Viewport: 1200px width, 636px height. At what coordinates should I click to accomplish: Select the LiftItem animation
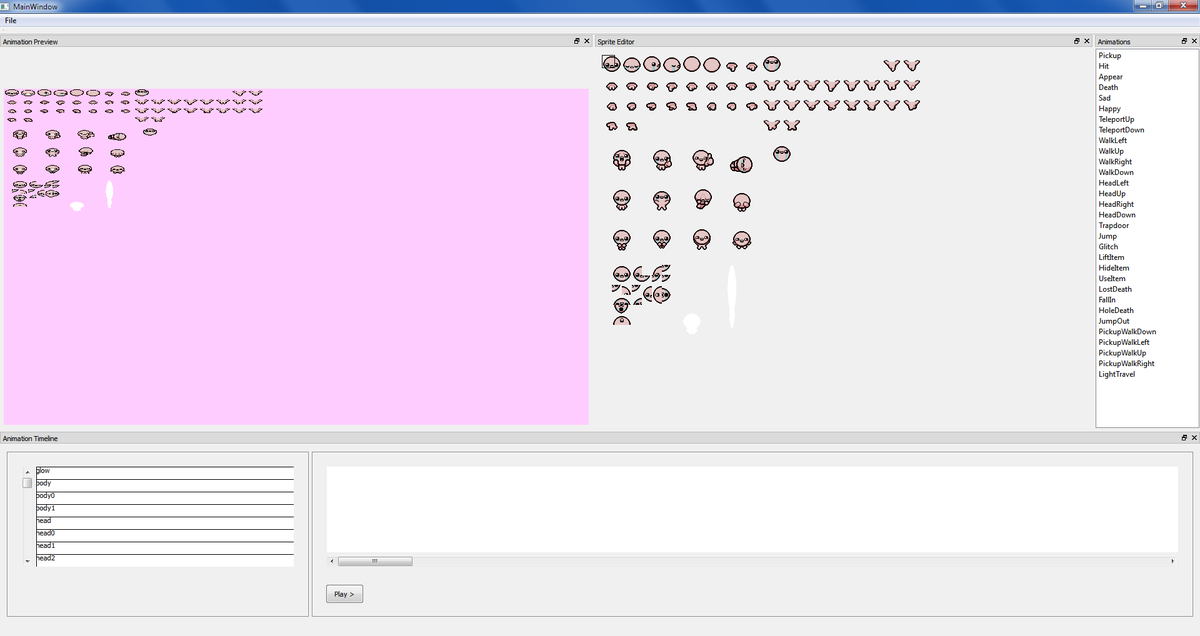tap(1146, 257)
